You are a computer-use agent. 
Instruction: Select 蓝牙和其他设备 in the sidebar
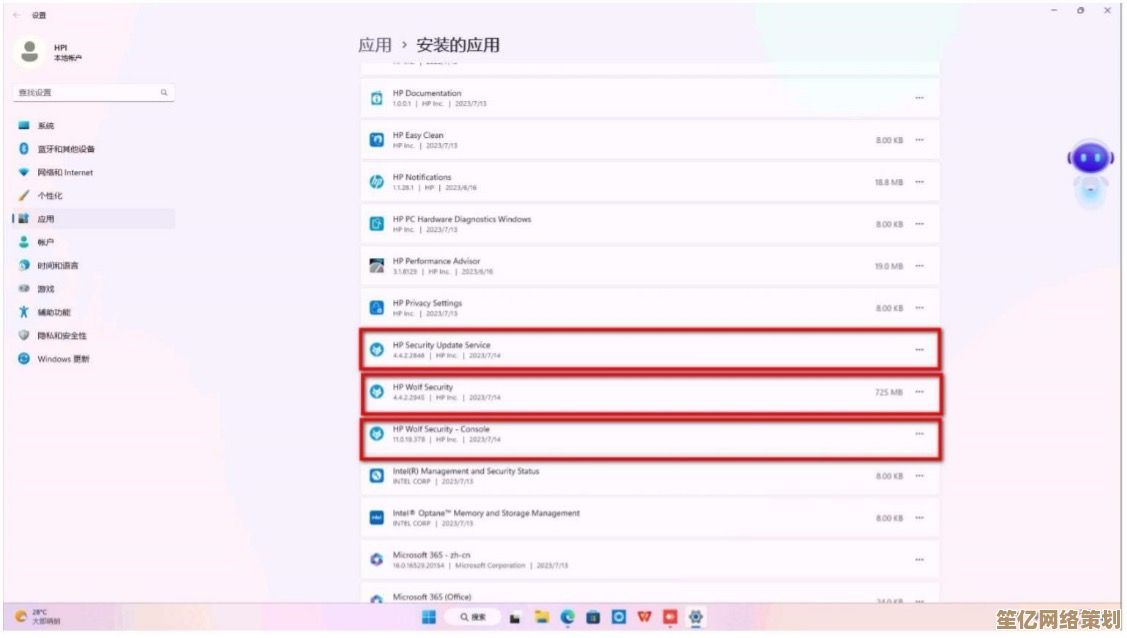click(x=66, y=149)
